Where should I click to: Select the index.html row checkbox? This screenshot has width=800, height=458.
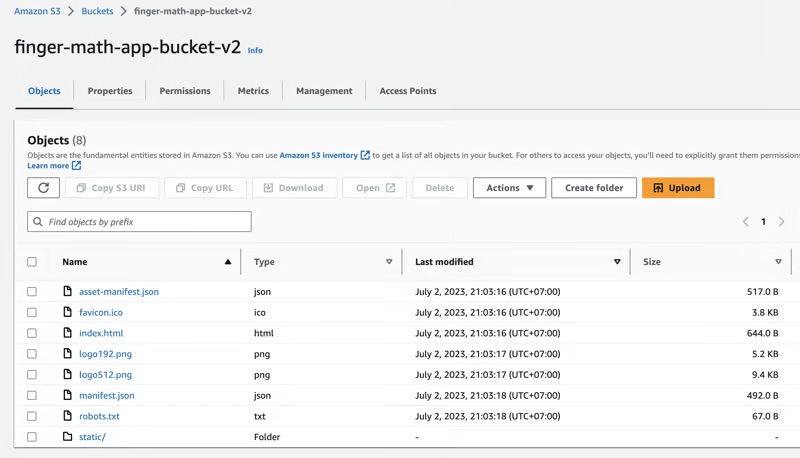(x=32, y=333)
